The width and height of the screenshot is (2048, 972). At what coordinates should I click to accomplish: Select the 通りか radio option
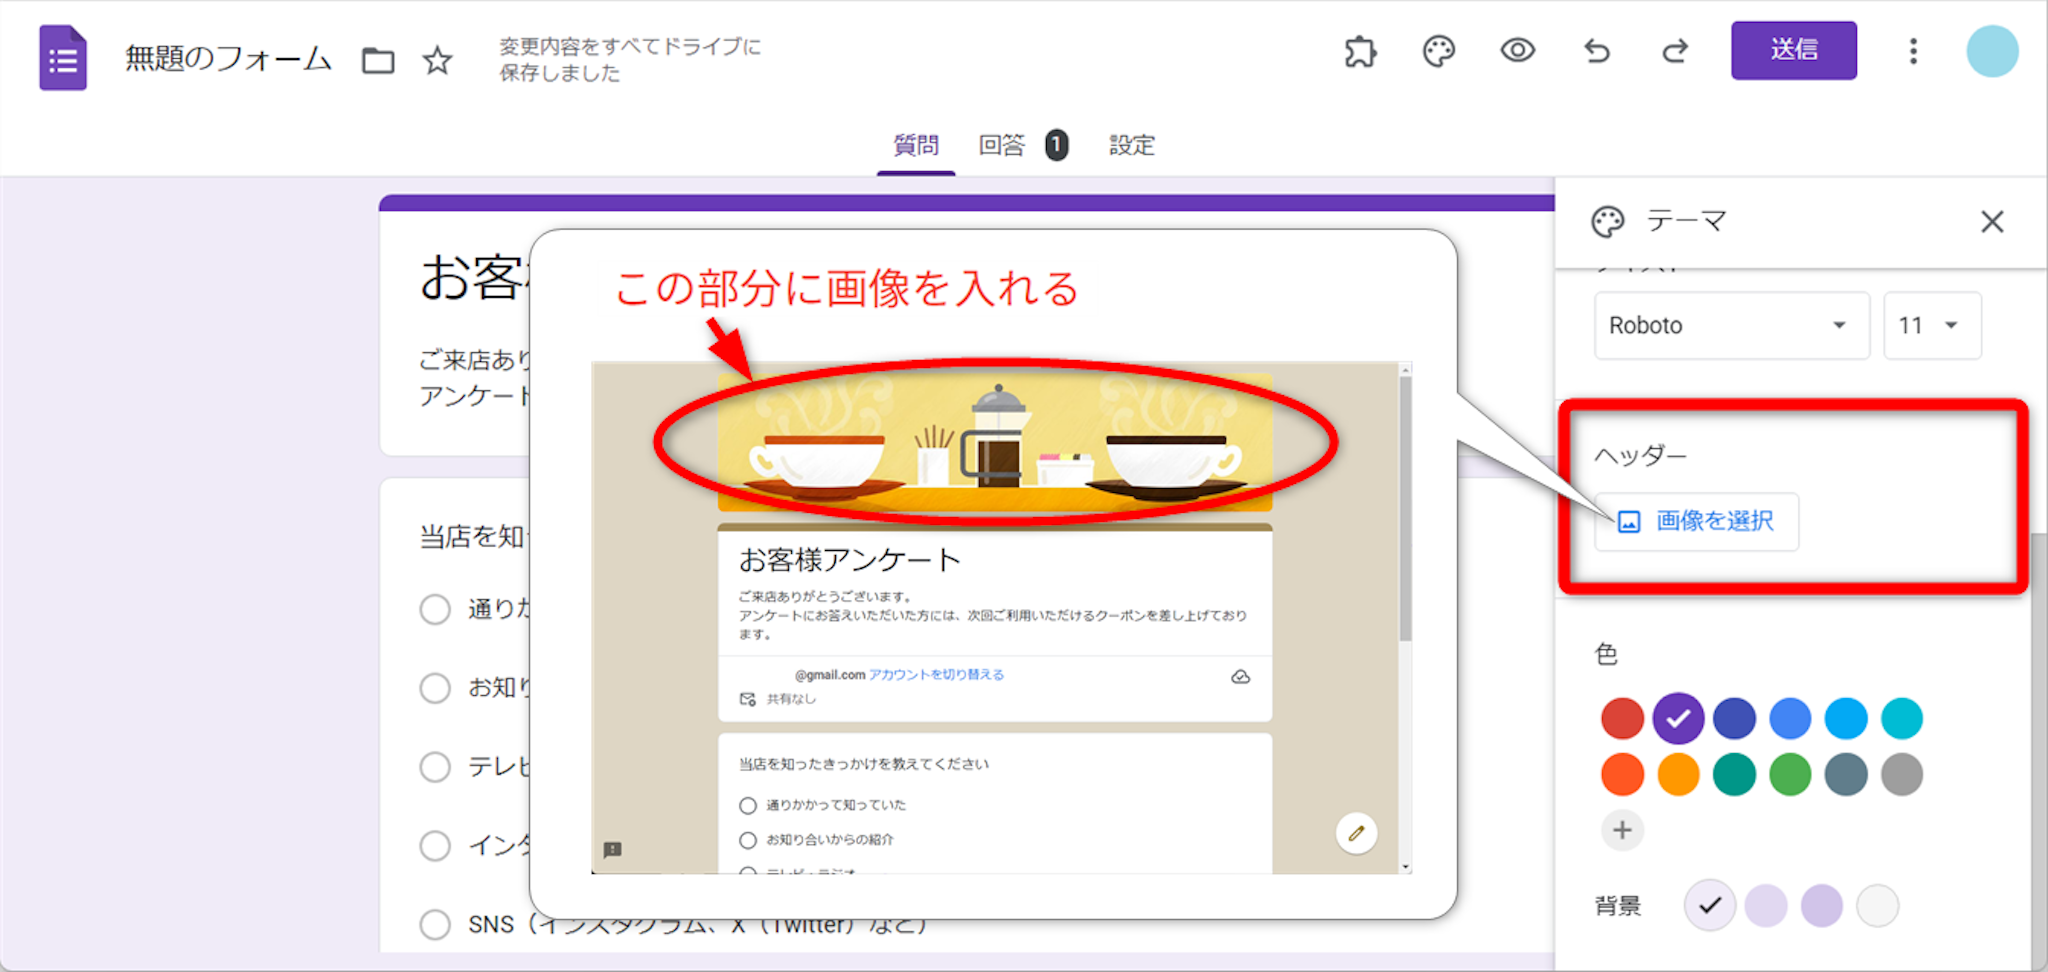(x=435, y=609)
